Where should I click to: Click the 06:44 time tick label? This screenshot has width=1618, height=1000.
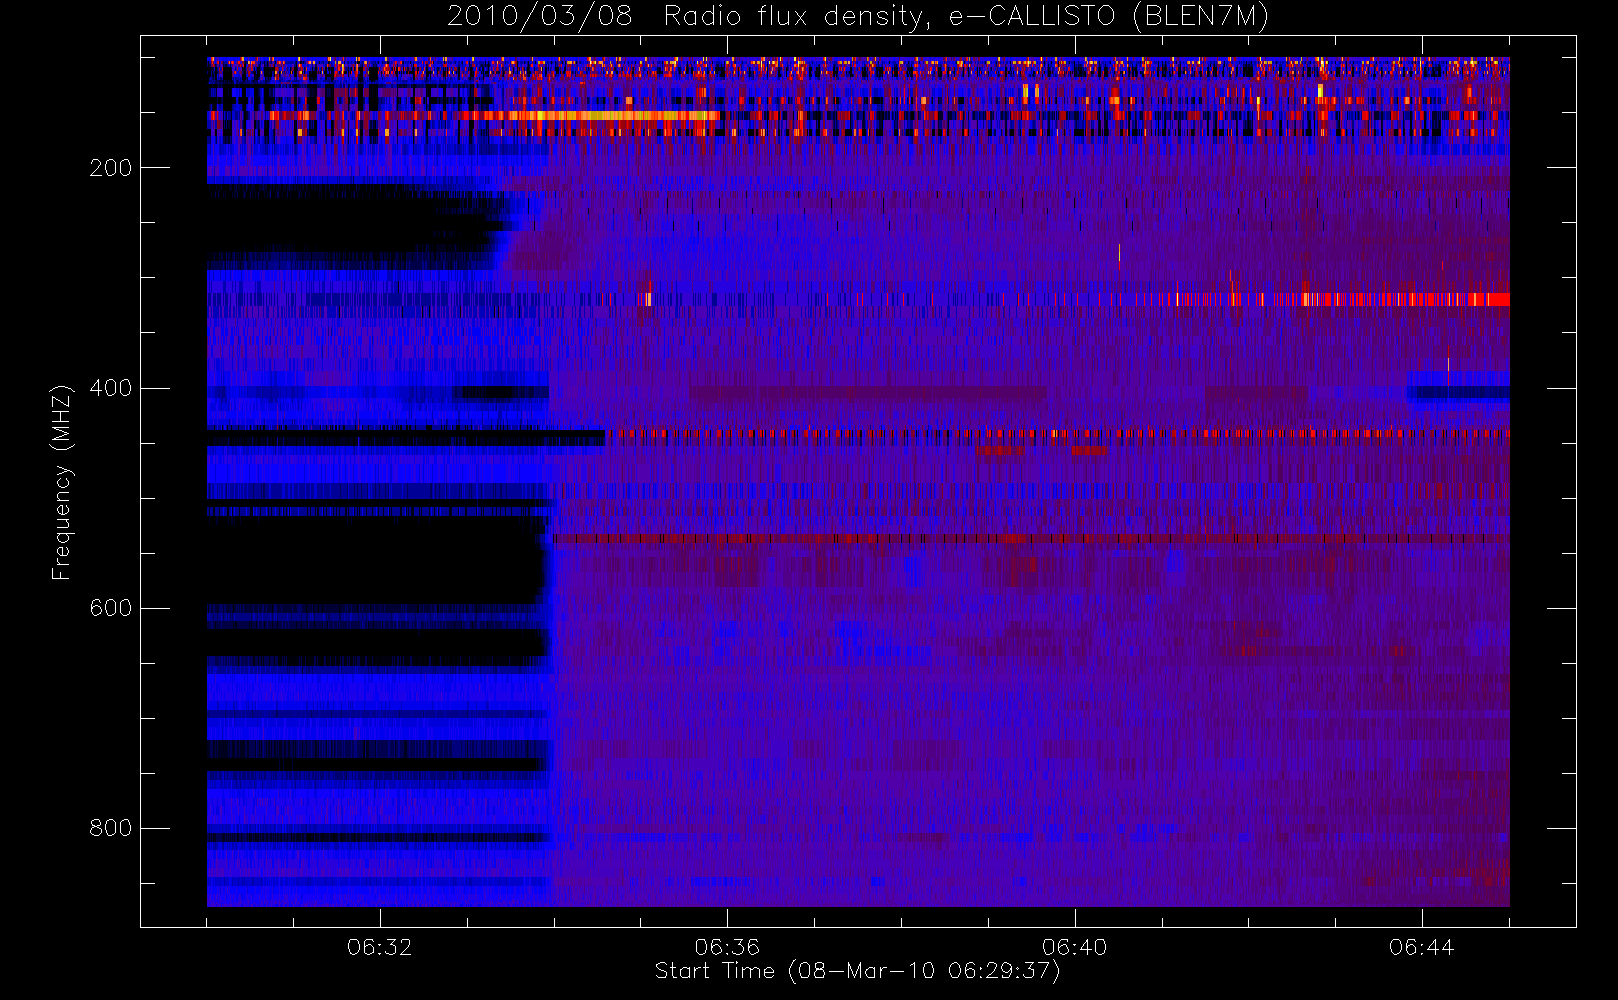(1421, 947)
